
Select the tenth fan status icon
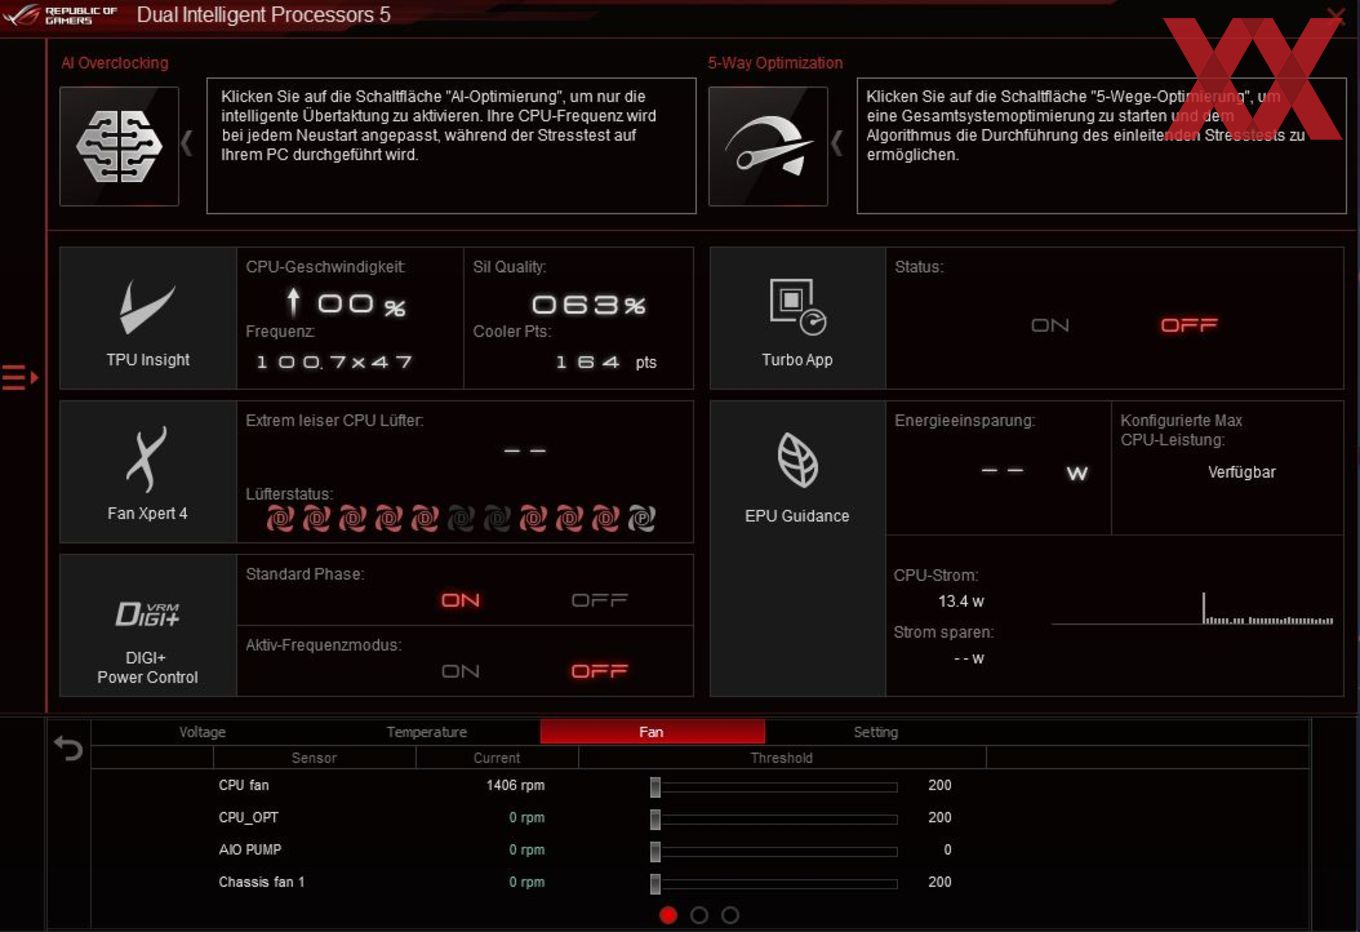pyautogui.click(x=605, y=518)
